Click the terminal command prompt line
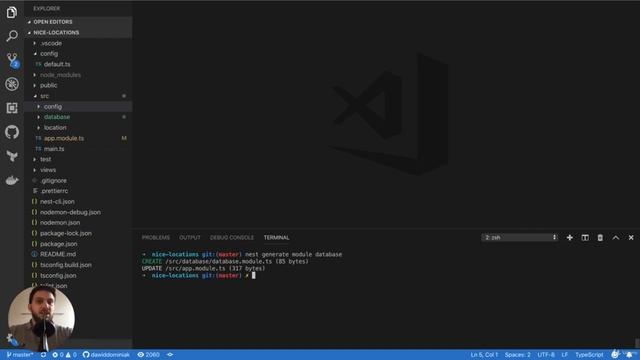The width and height of the screenshot is (640, 360). tap(199, 276)
